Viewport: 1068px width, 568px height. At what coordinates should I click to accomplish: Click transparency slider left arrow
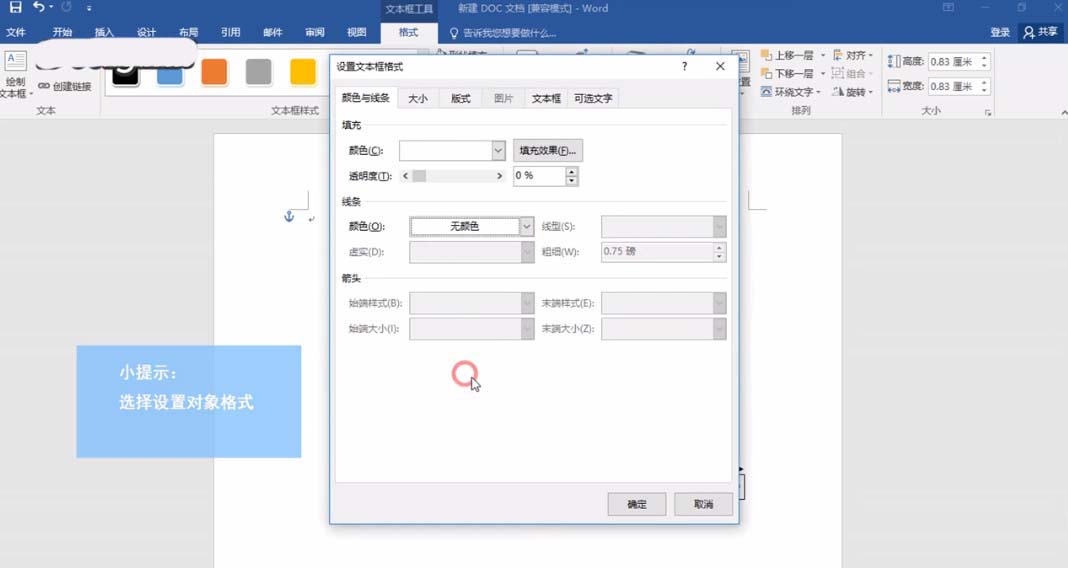pos(405,176)
